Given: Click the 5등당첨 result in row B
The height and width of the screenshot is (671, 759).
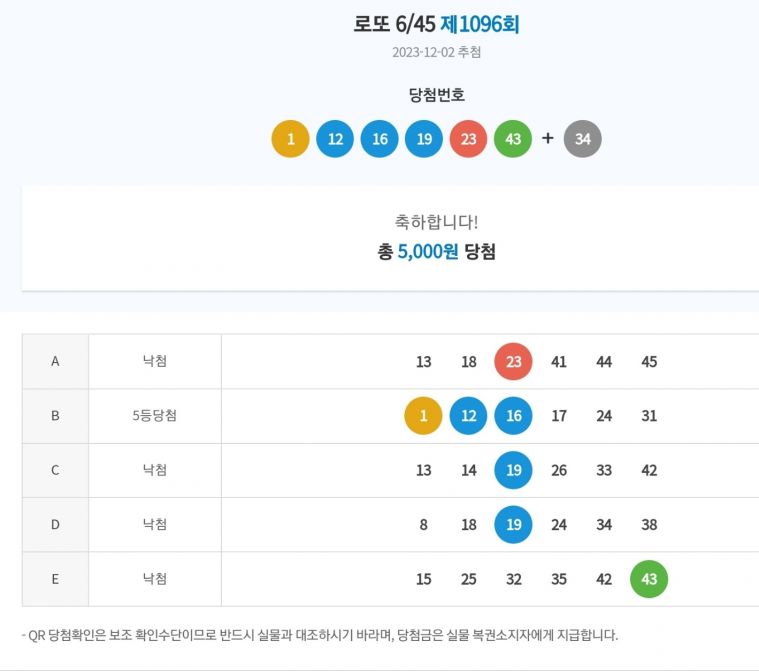Looking at the screenshot, I should click(154, 415).
